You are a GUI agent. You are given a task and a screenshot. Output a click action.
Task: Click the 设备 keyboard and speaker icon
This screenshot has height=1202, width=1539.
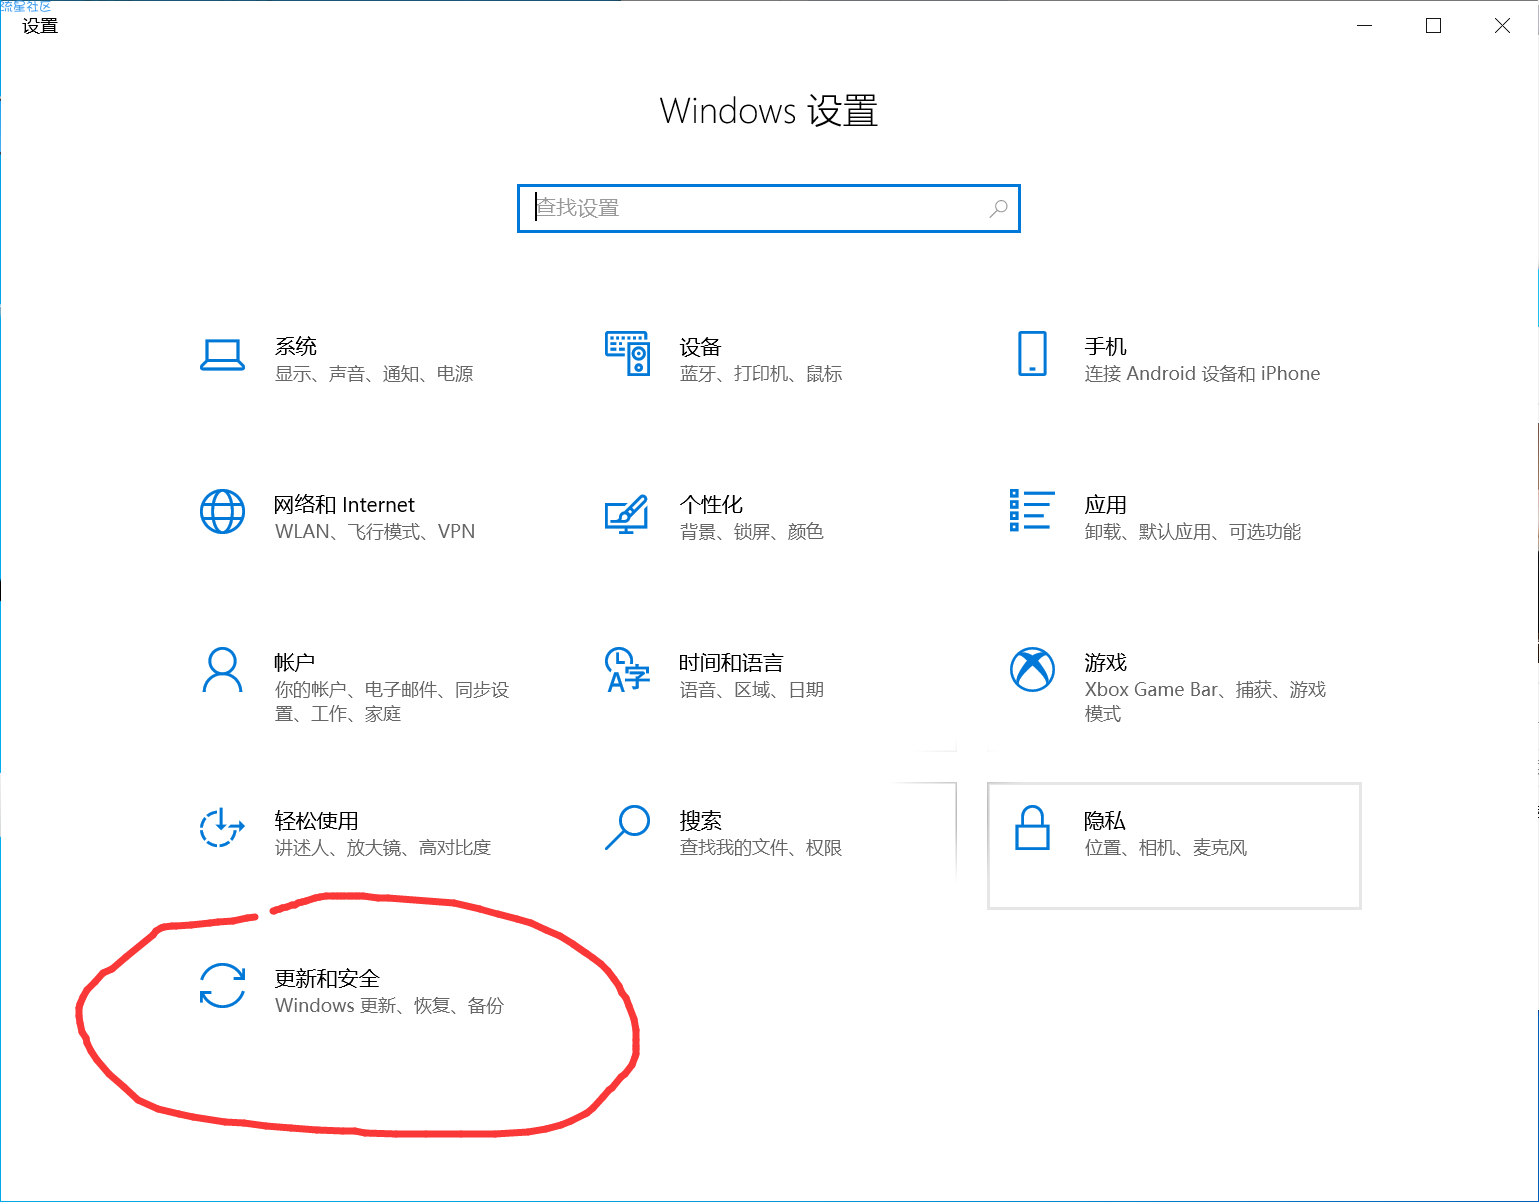coord(628,354)
